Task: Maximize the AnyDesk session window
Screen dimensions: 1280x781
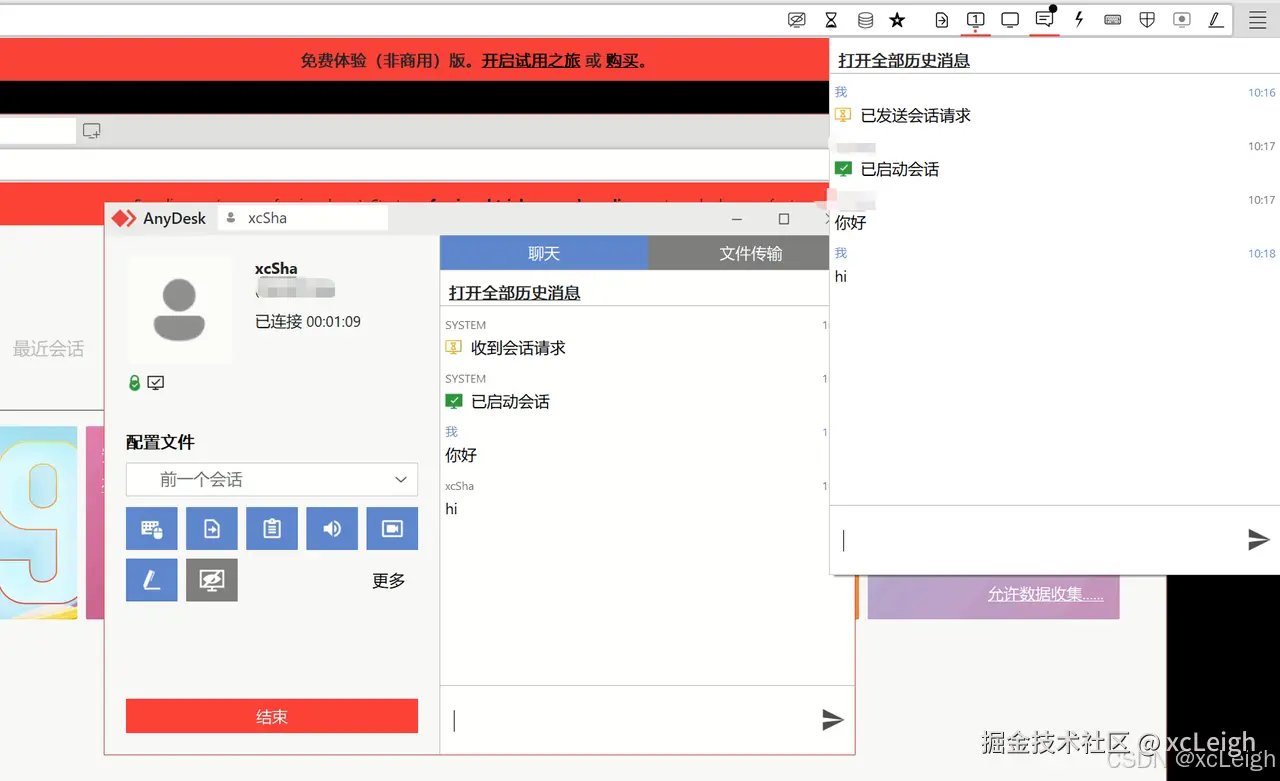Action: click(784, 219)
